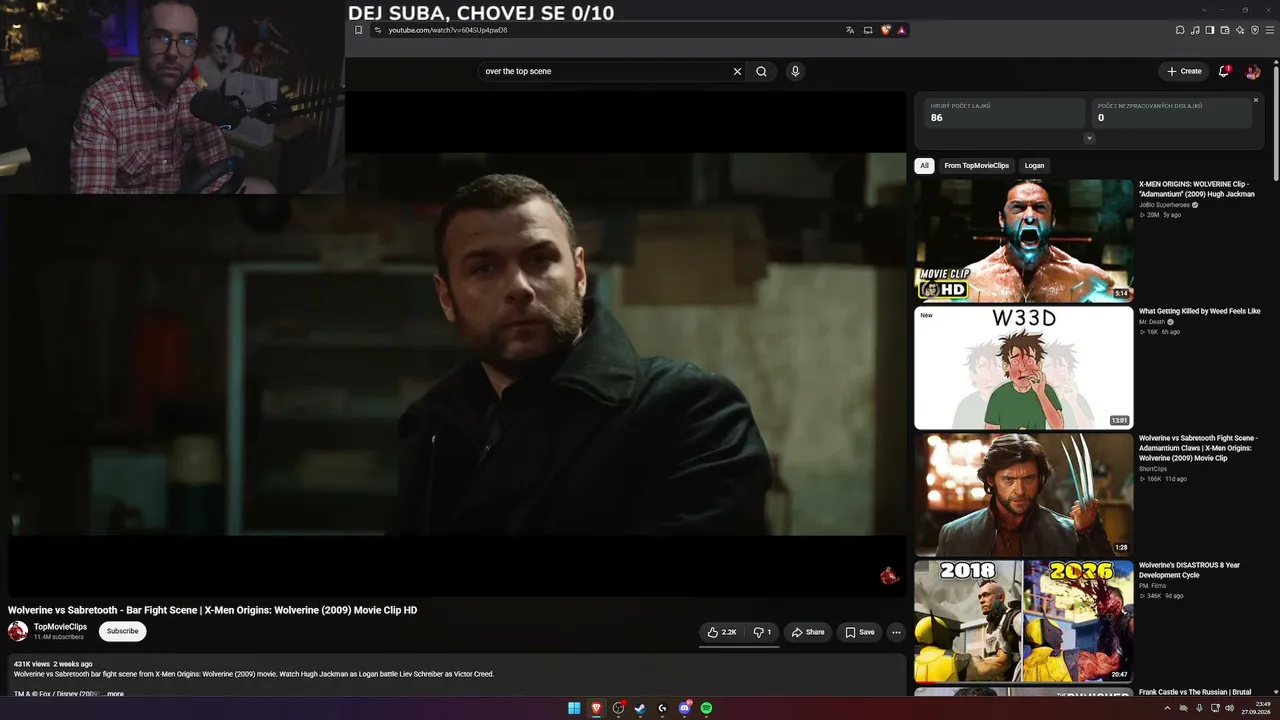The image size is (1280, 720).
Task: Open the Brave VPN shield icon
Action: tap(1255, 30)
